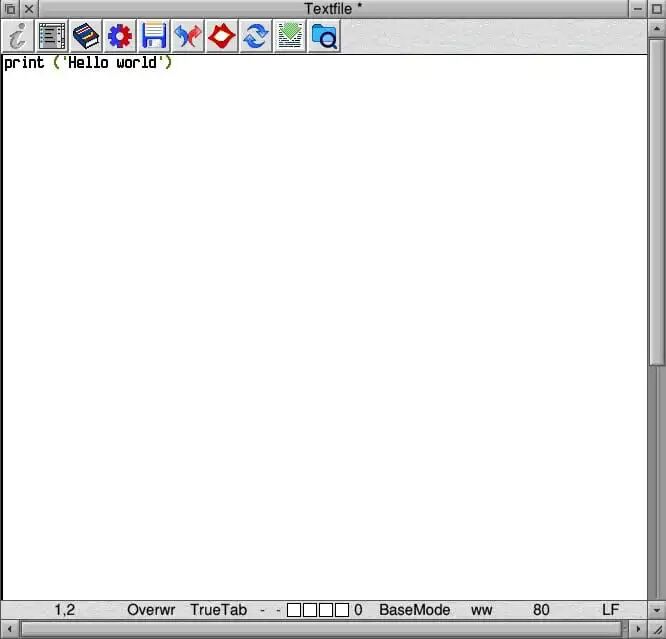Image resolution: width=666 pixels, height=639 pixels.
Task: Toggle the second empty box in status bar
Action: tap(310, 610)
